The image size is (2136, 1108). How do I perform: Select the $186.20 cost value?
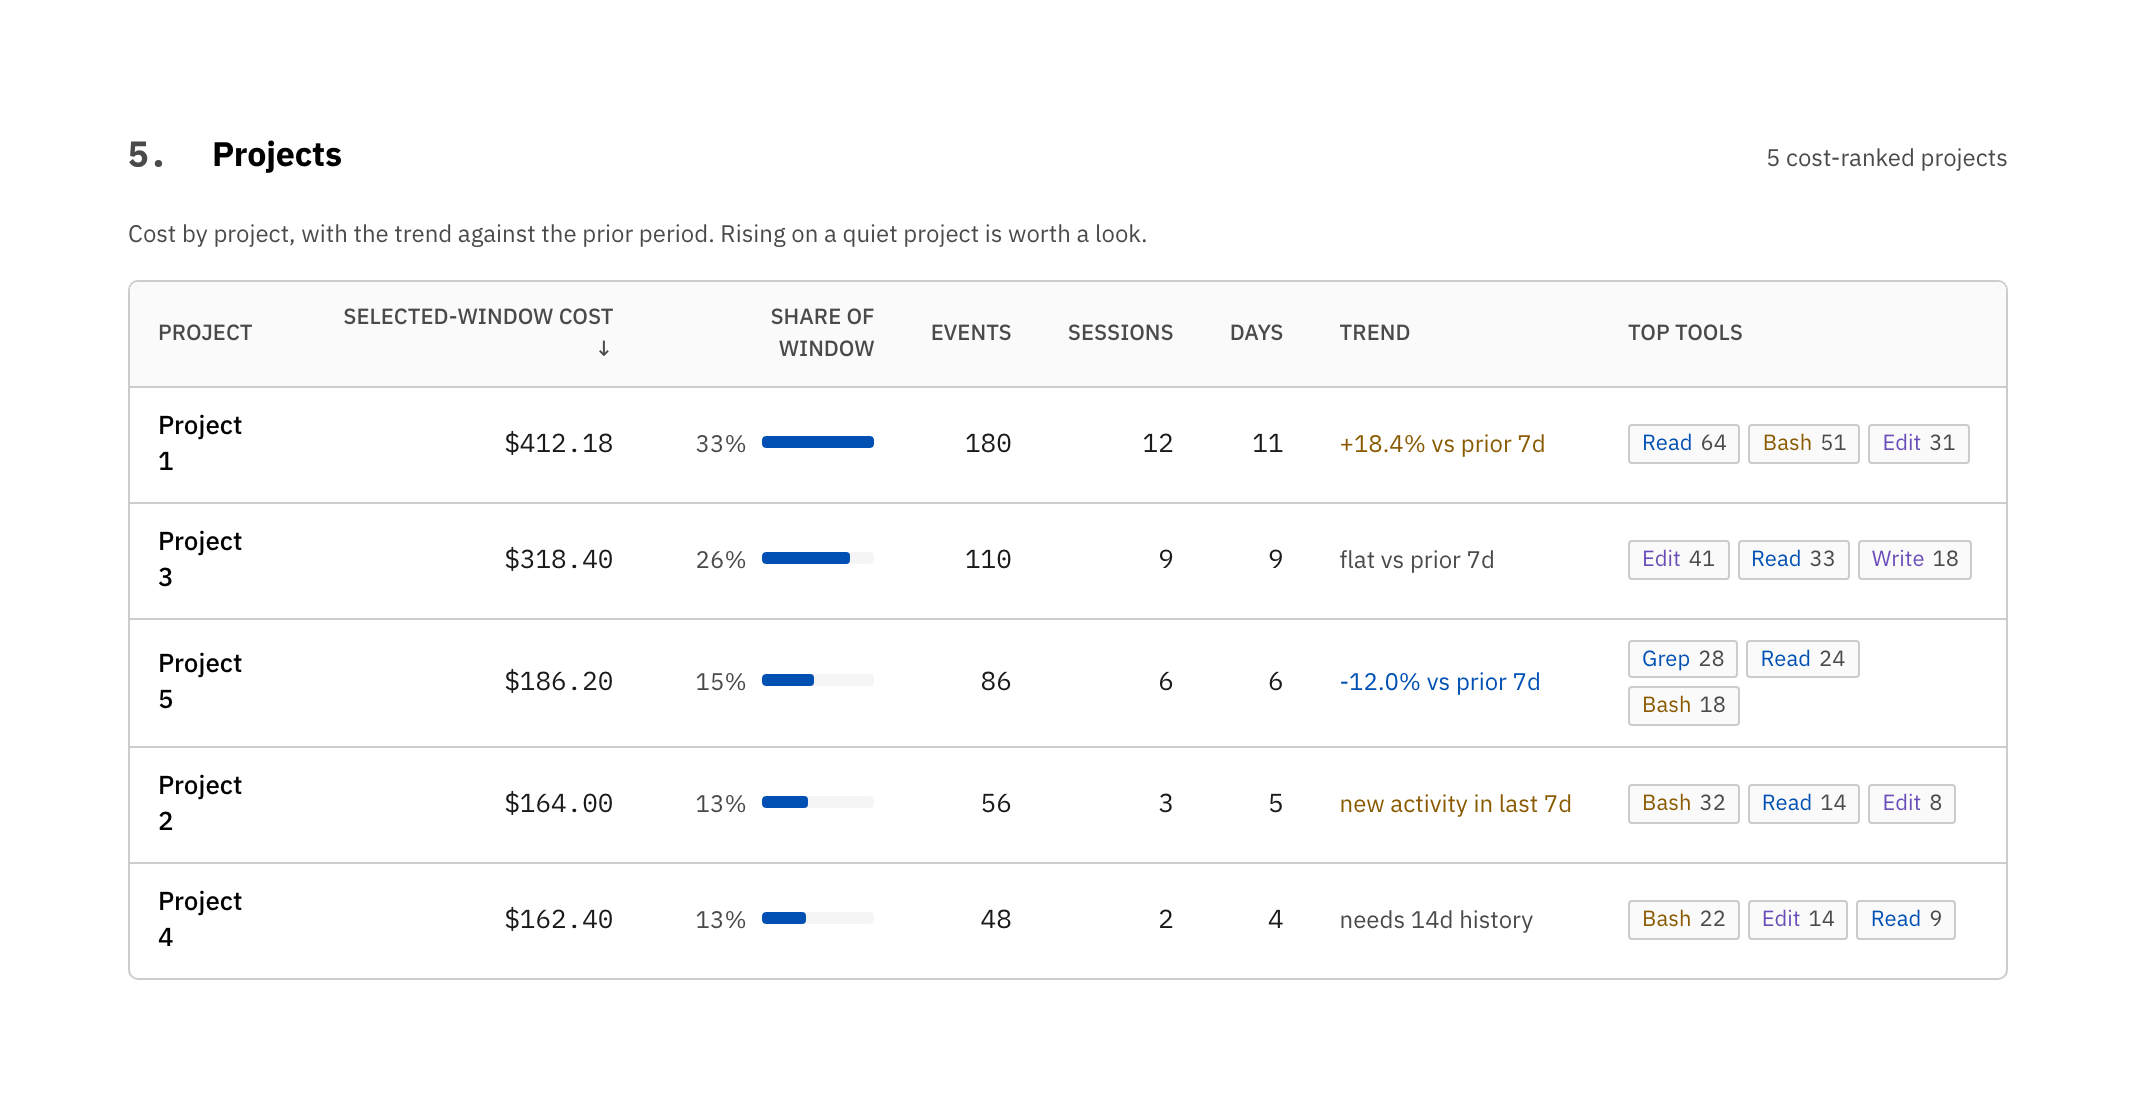(558, 682)
